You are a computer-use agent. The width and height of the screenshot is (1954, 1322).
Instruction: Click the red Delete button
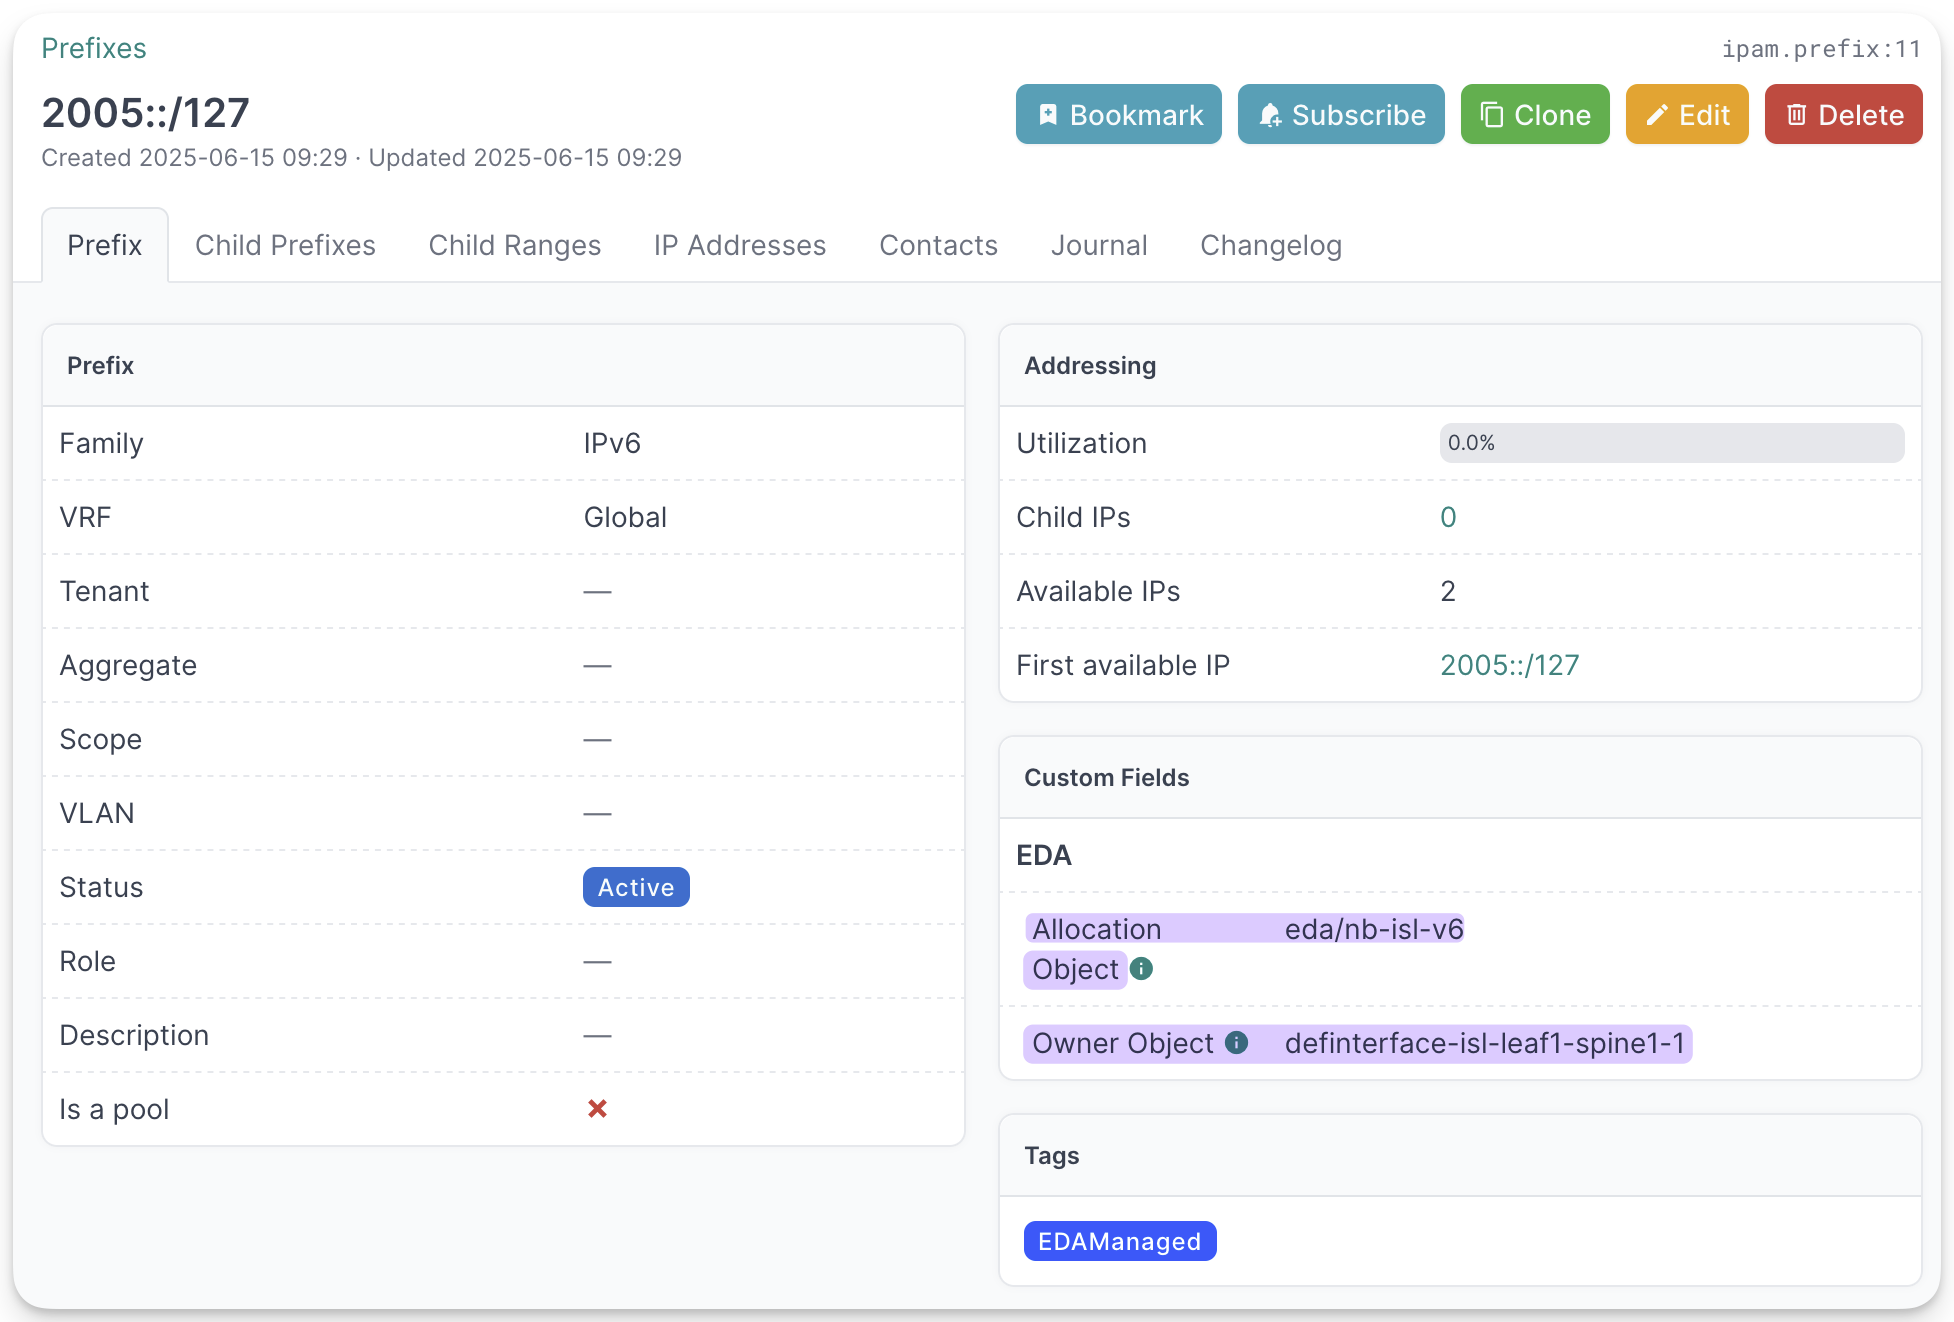click(1842, 115)
